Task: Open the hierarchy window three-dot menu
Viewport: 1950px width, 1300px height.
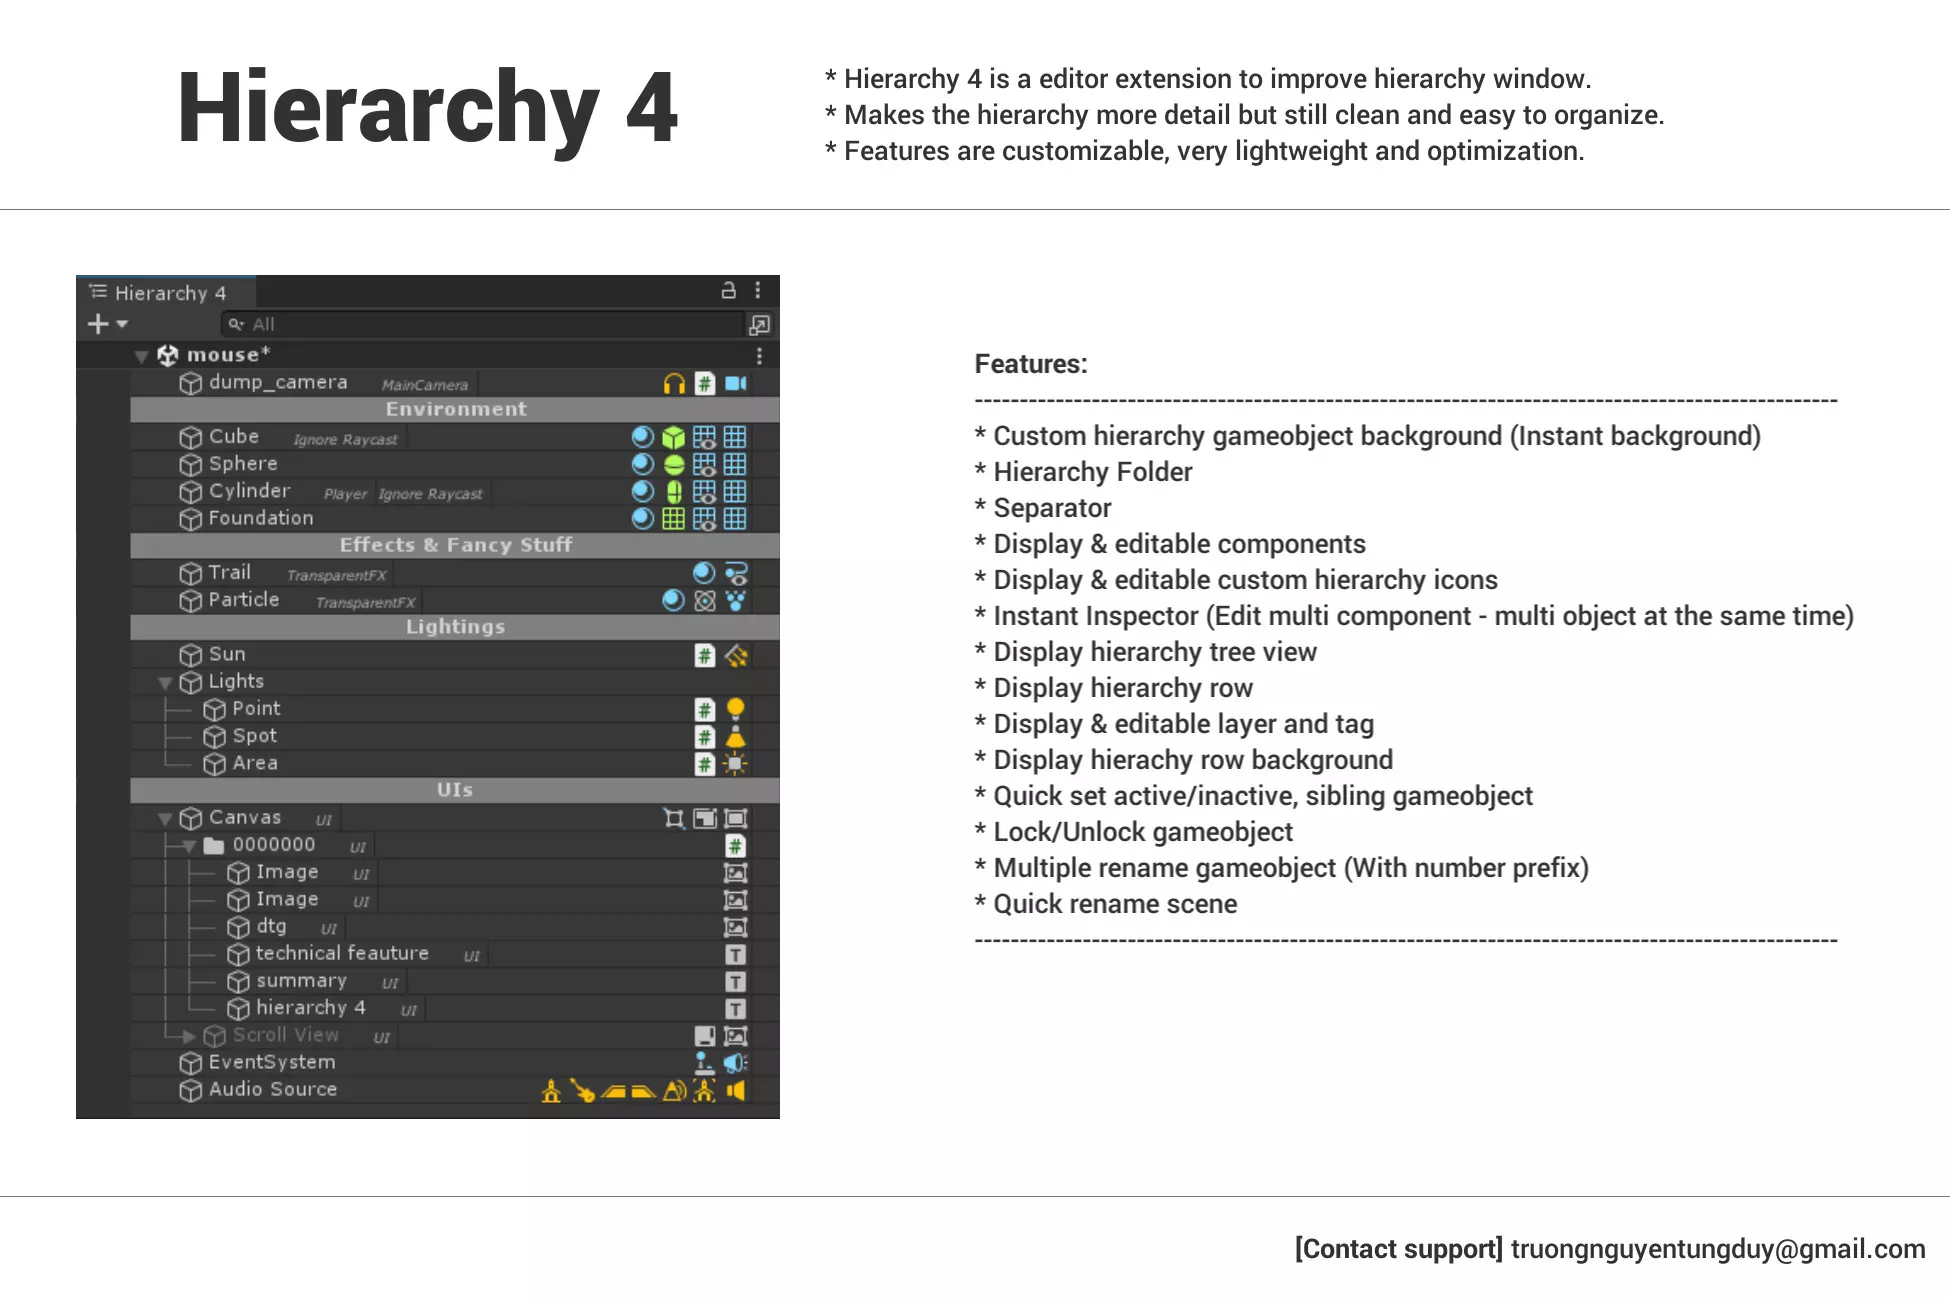Action: pos(758,290)
